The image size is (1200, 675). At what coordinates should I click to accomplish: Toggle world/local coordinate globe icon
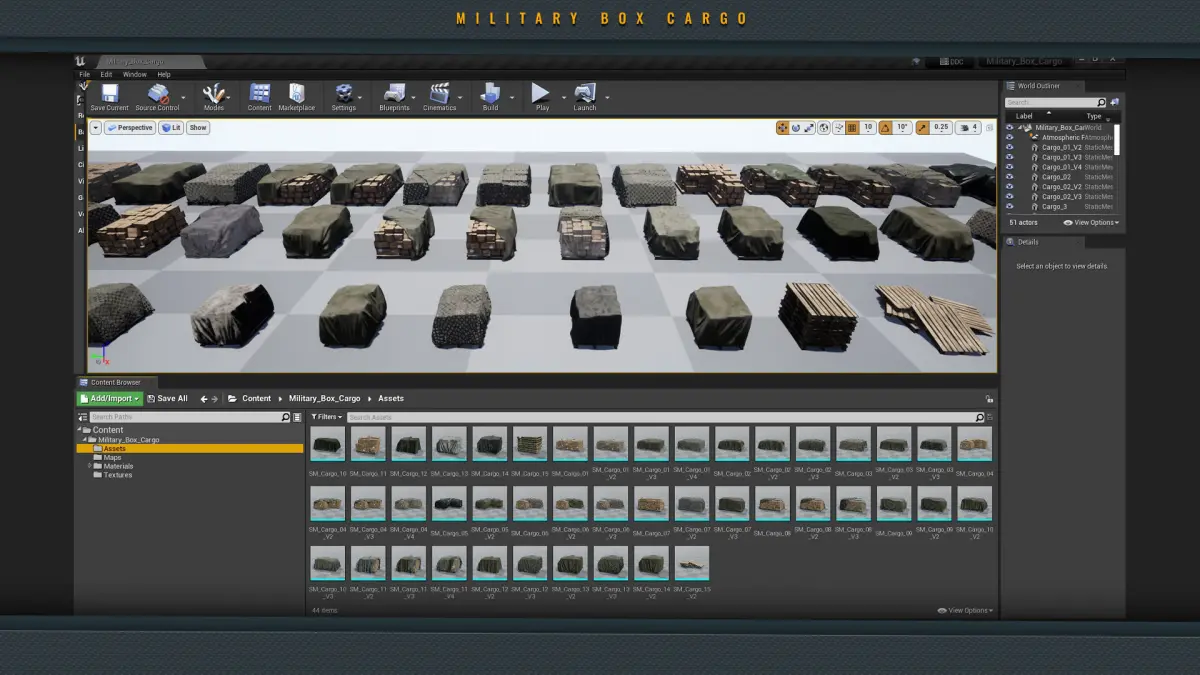click(x=824, y=128)
